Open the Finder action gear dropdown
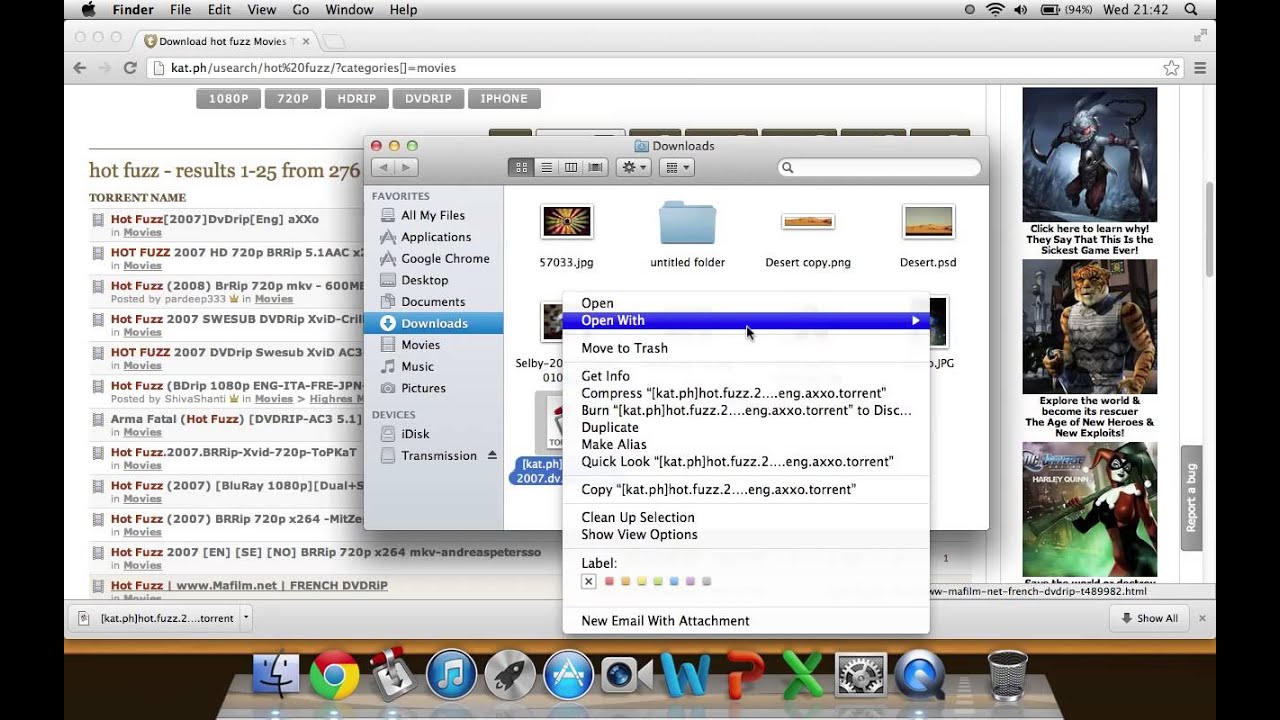The width and height of the screenshot is (1280, 720). (635, 168)
